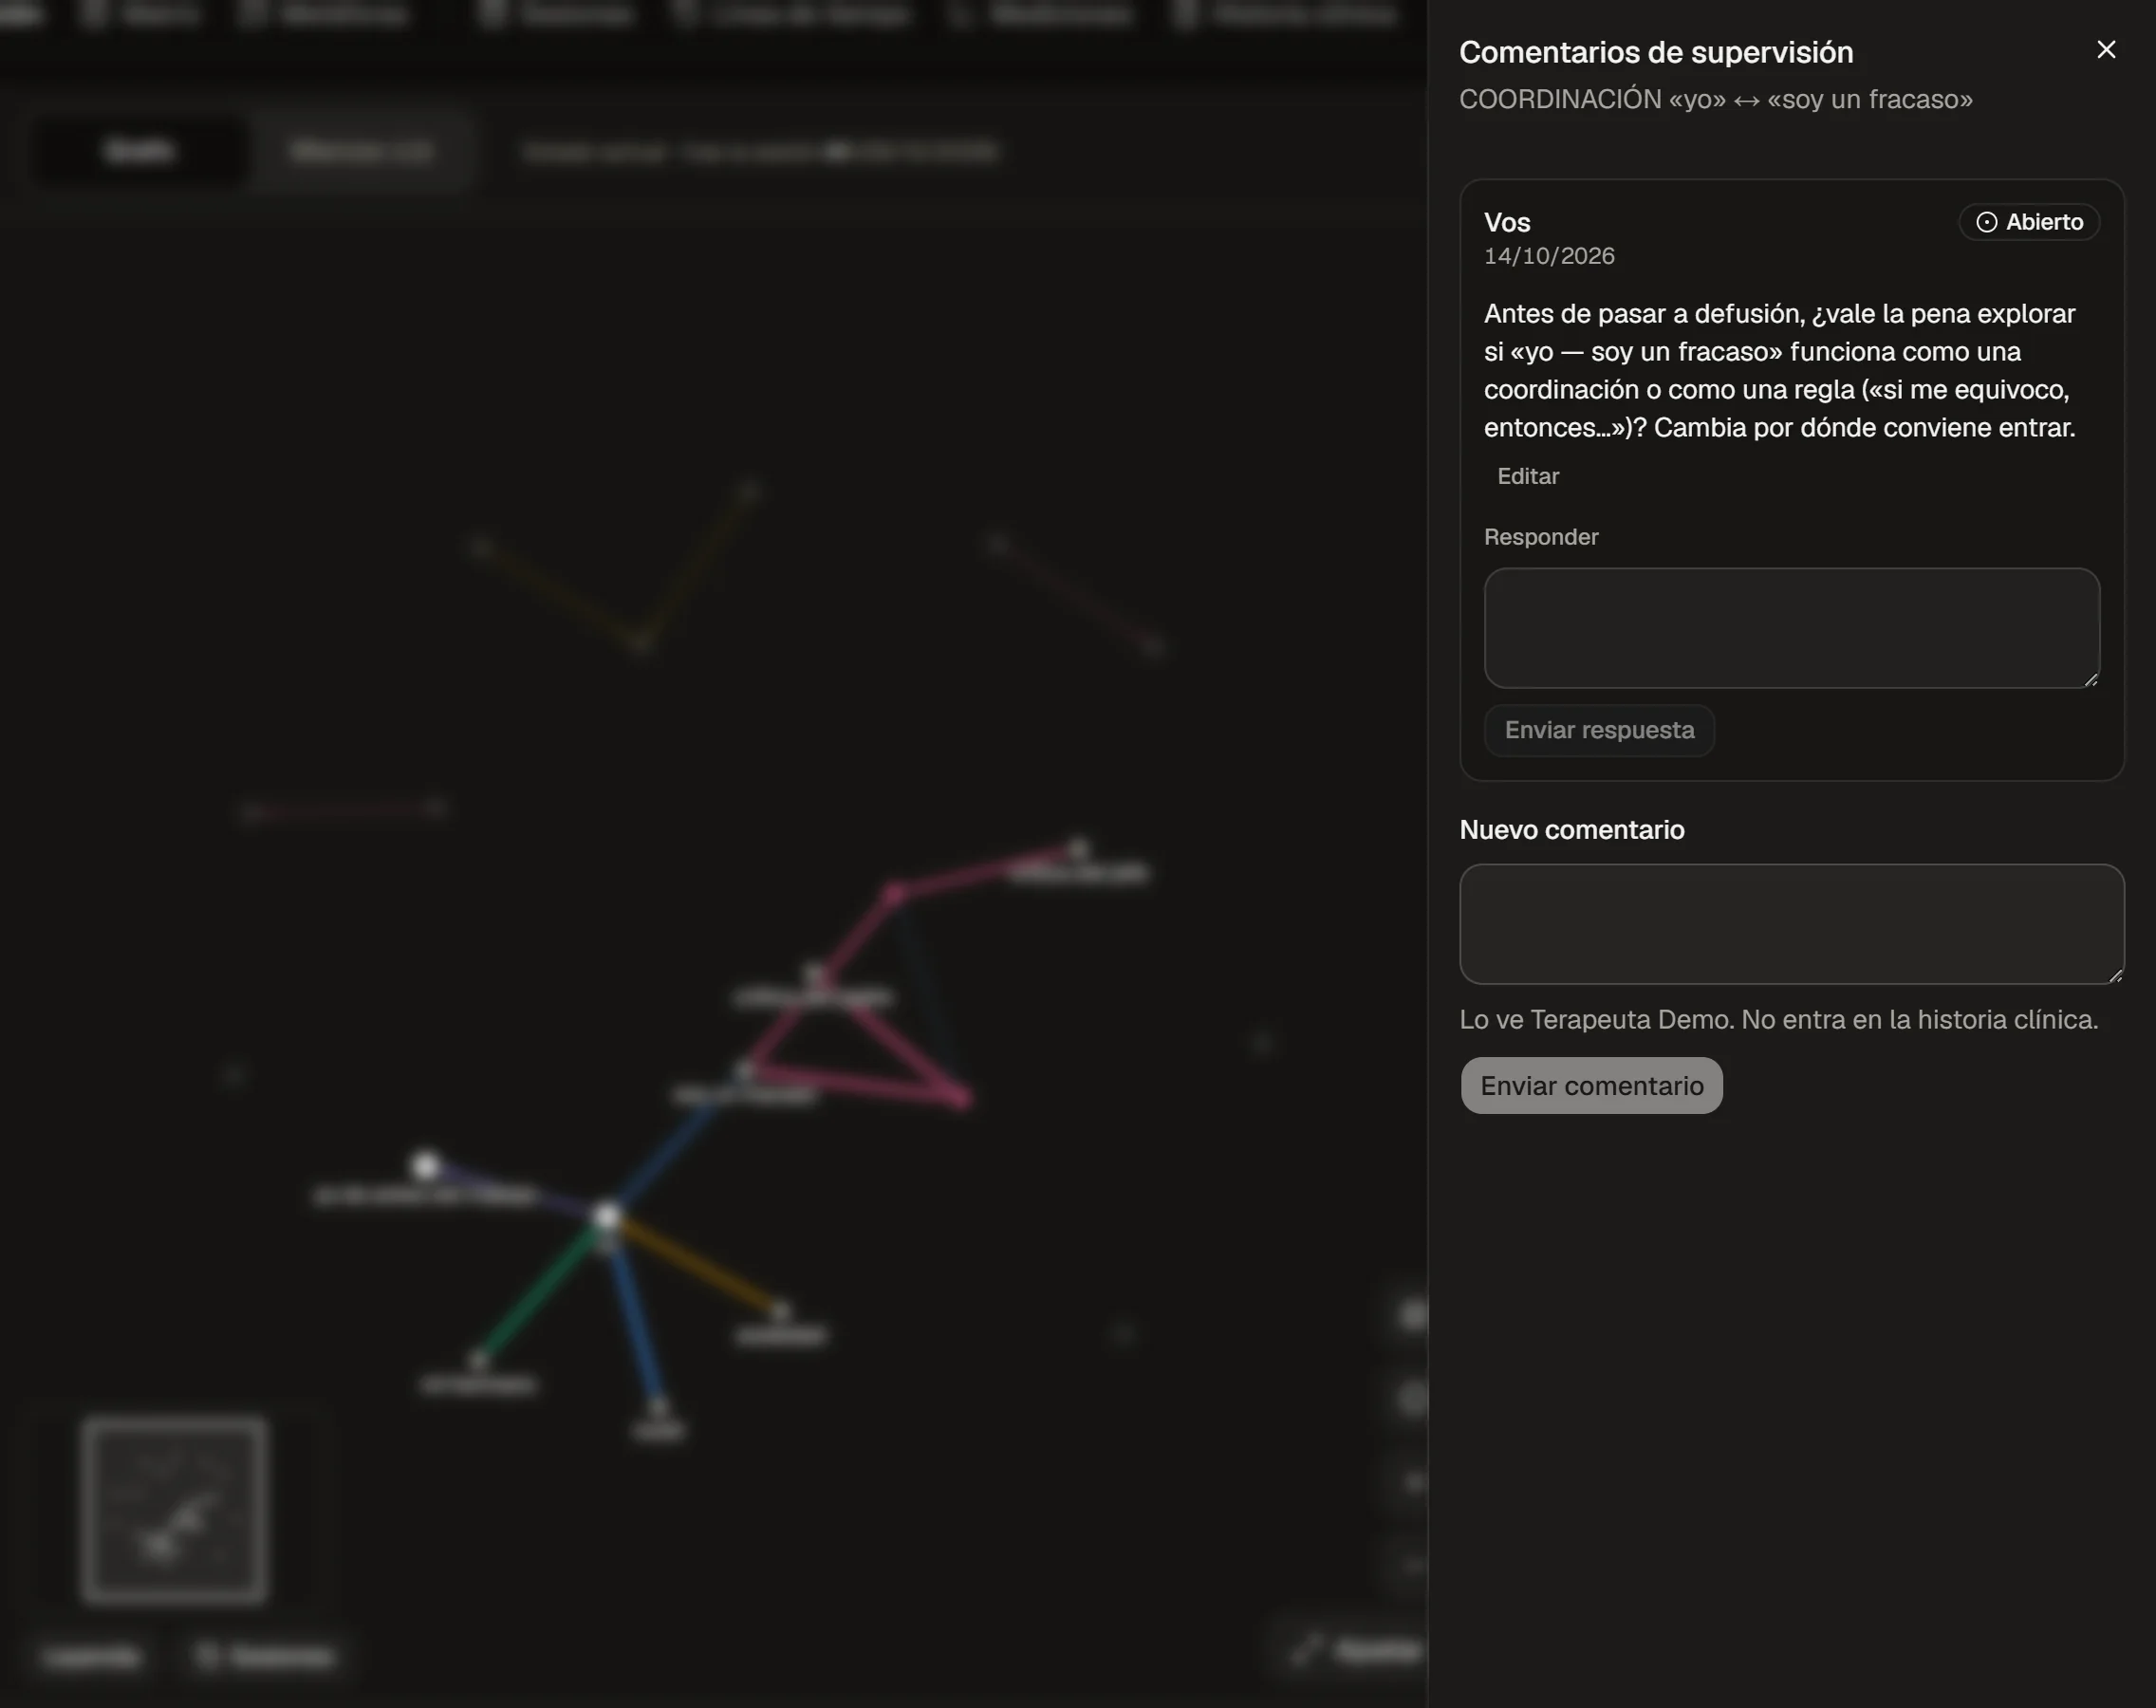Click the Comentarios de supervisión title
2156x1708 pixels.
point(1656,52)
